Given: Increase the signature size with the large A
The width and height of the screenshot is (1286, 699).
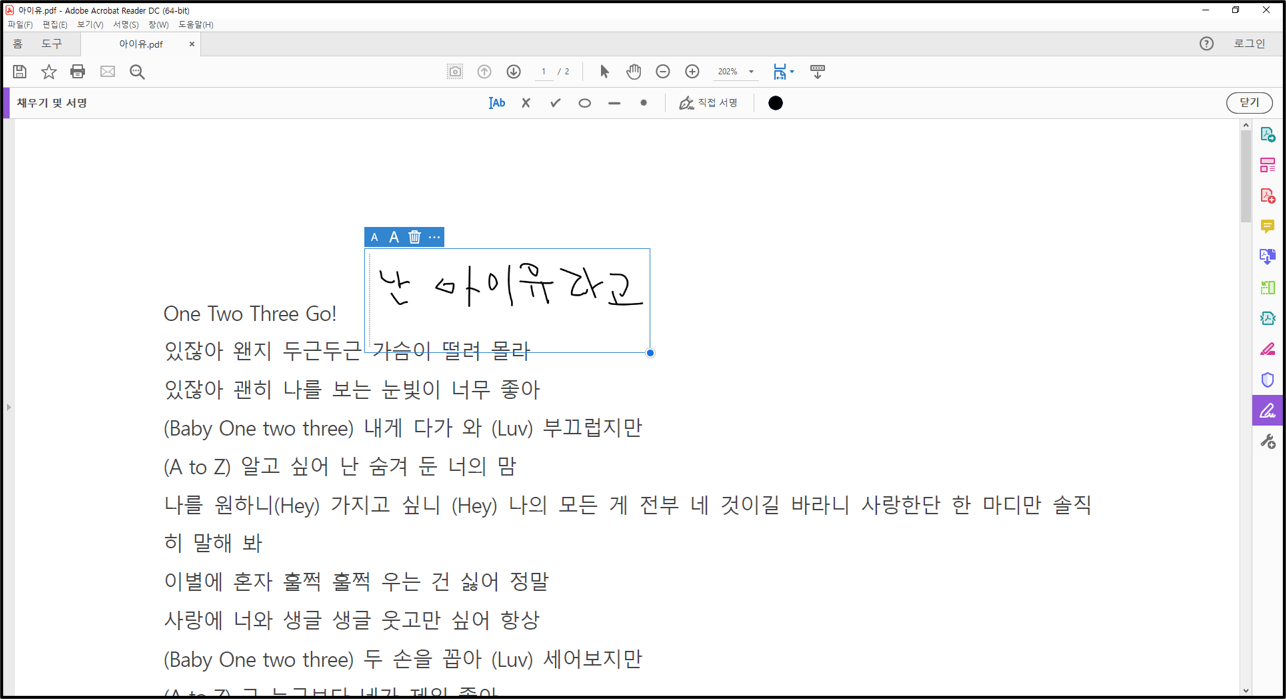Looking at the screenshot, I should pyautogui.click(x=394, y=237).
